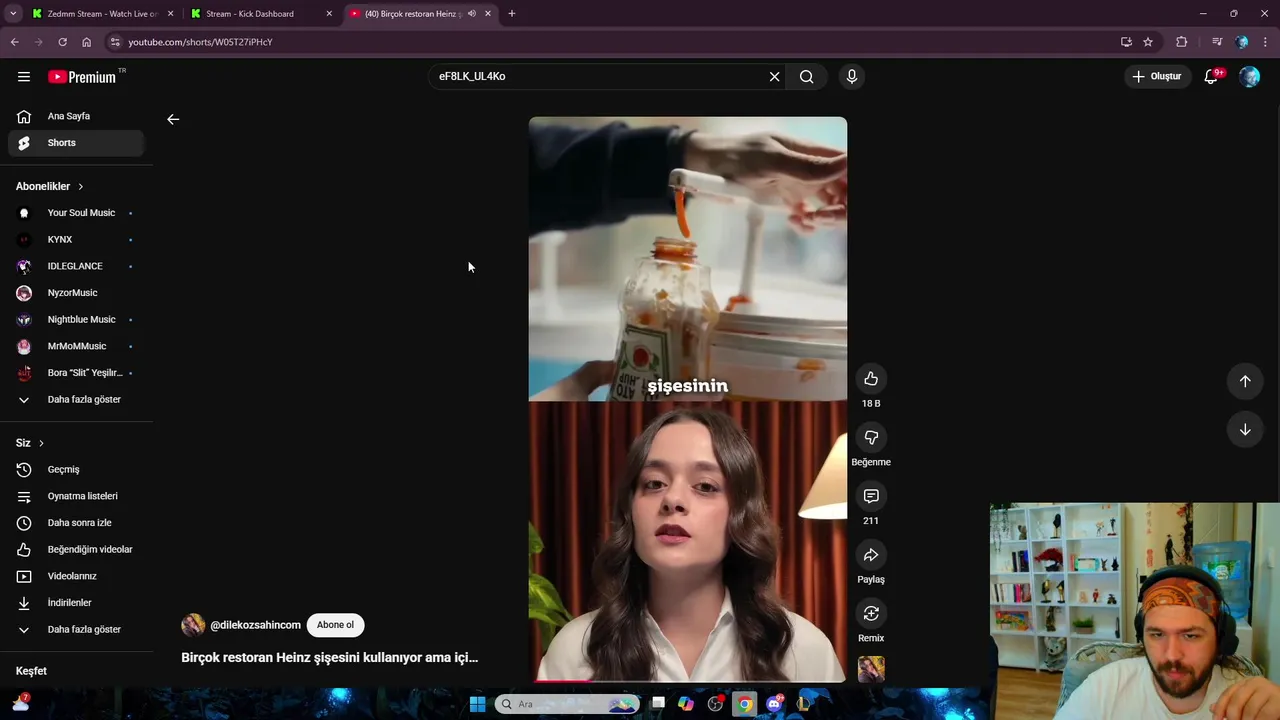The width and height of the screenshot is (1280, 720).
Task: Open Nightblue Music subscription
Action: 76,319
